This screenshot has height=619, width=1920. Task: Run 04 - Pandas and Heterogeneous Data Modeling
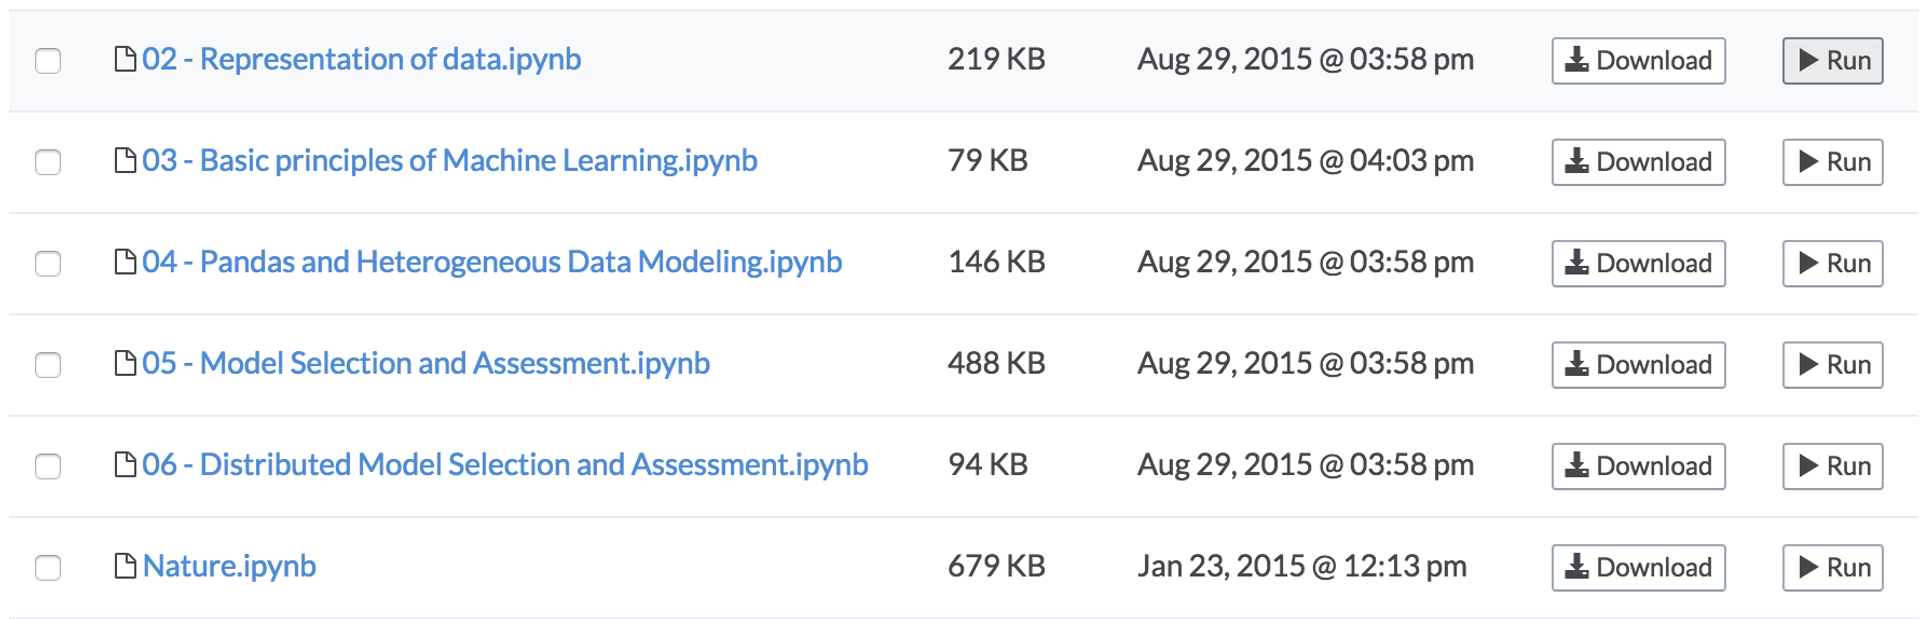click(x=1832, y=263)
